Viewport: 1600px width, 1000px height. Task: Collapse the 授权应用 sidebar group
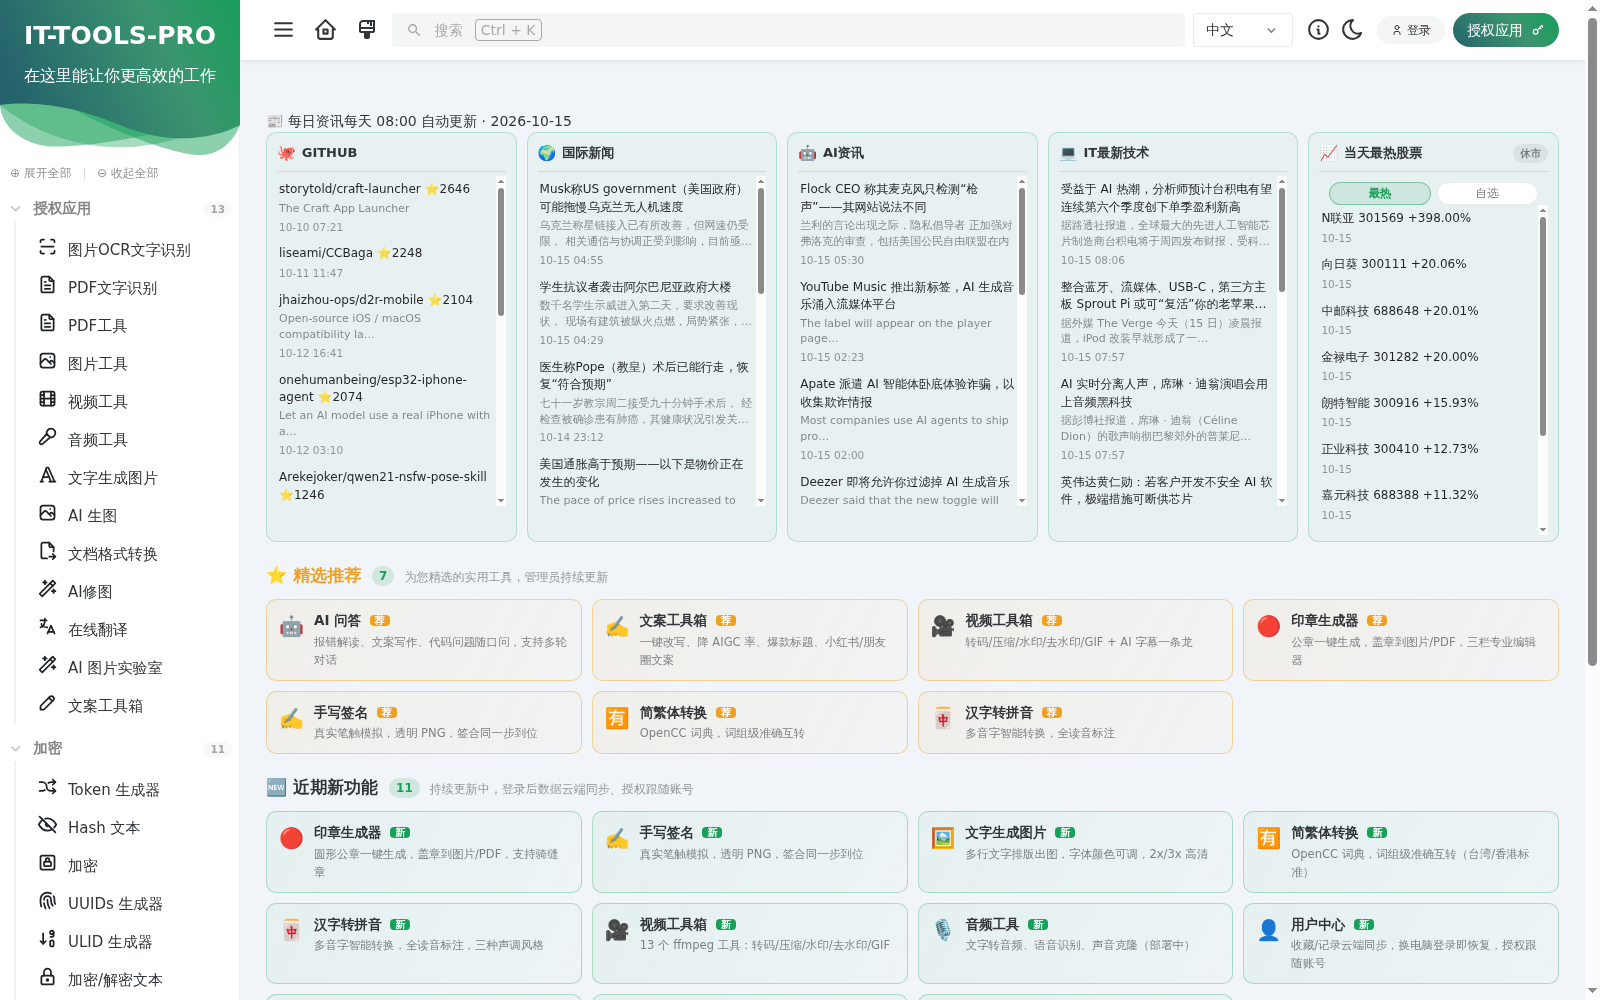(x=120, y=208)
